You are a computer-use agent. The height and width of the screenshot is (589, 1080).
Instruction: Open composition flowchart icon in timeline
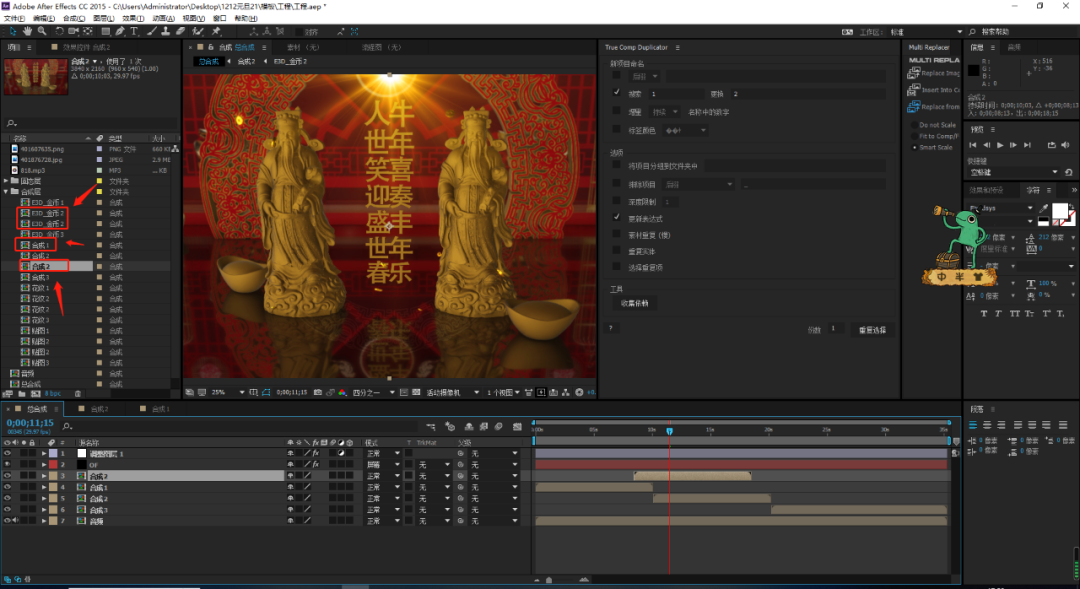pyautogui.click(x=430, y=427)
